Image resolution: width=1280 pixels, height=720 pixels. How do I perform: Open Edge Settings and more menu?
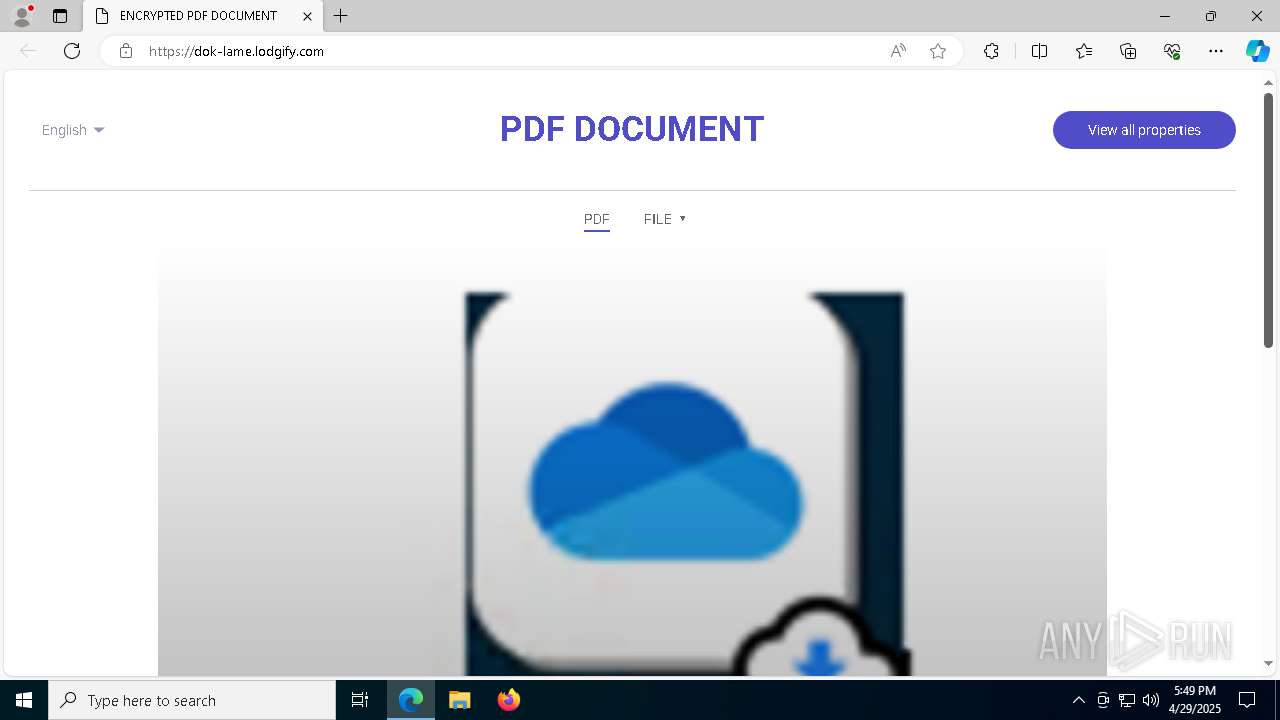click(1216, 51)
